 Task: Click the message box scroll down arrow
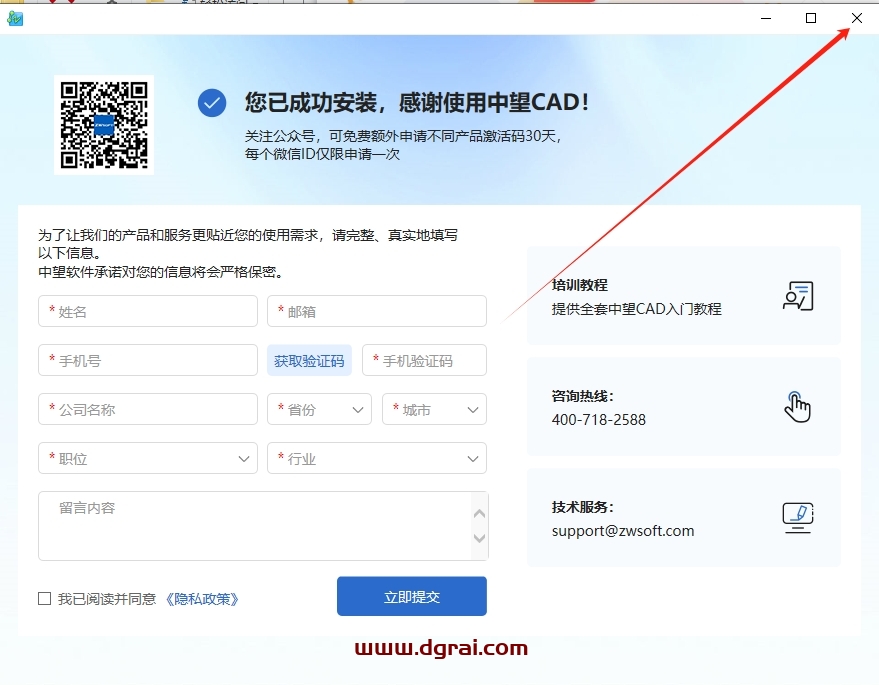point(479,538)
